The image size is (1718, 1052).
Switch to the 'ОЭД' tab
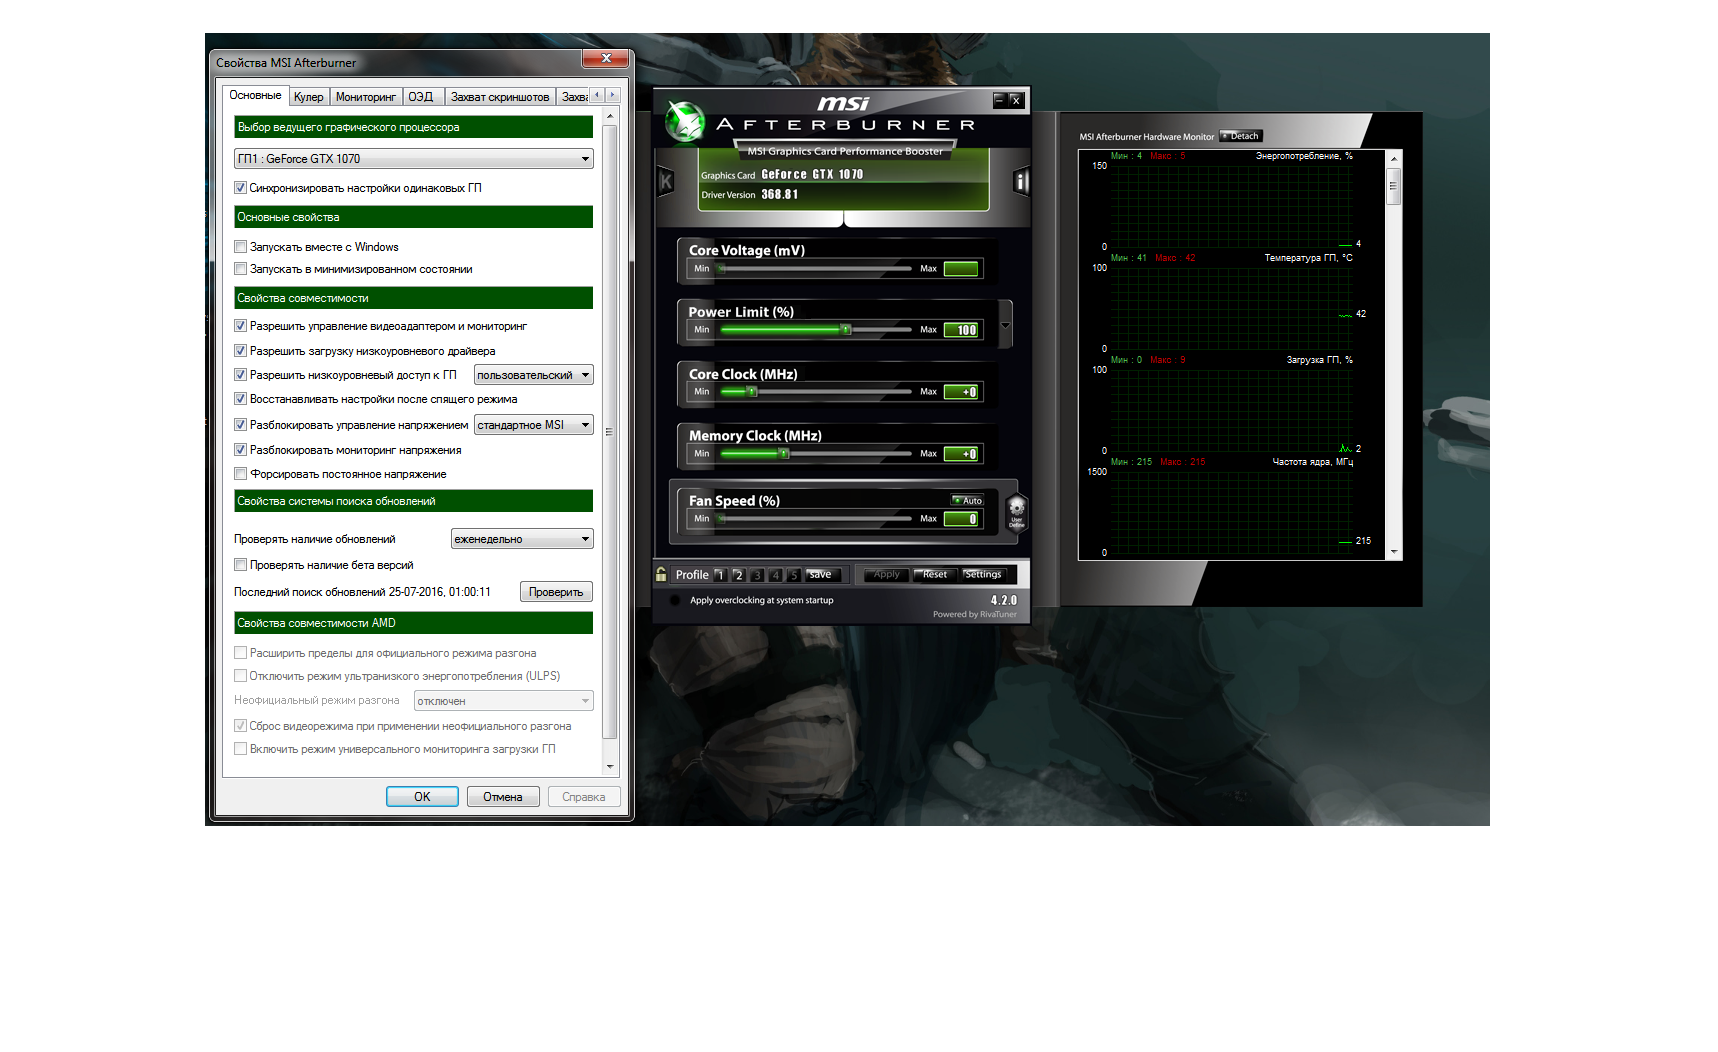click(x=421, y=97)
